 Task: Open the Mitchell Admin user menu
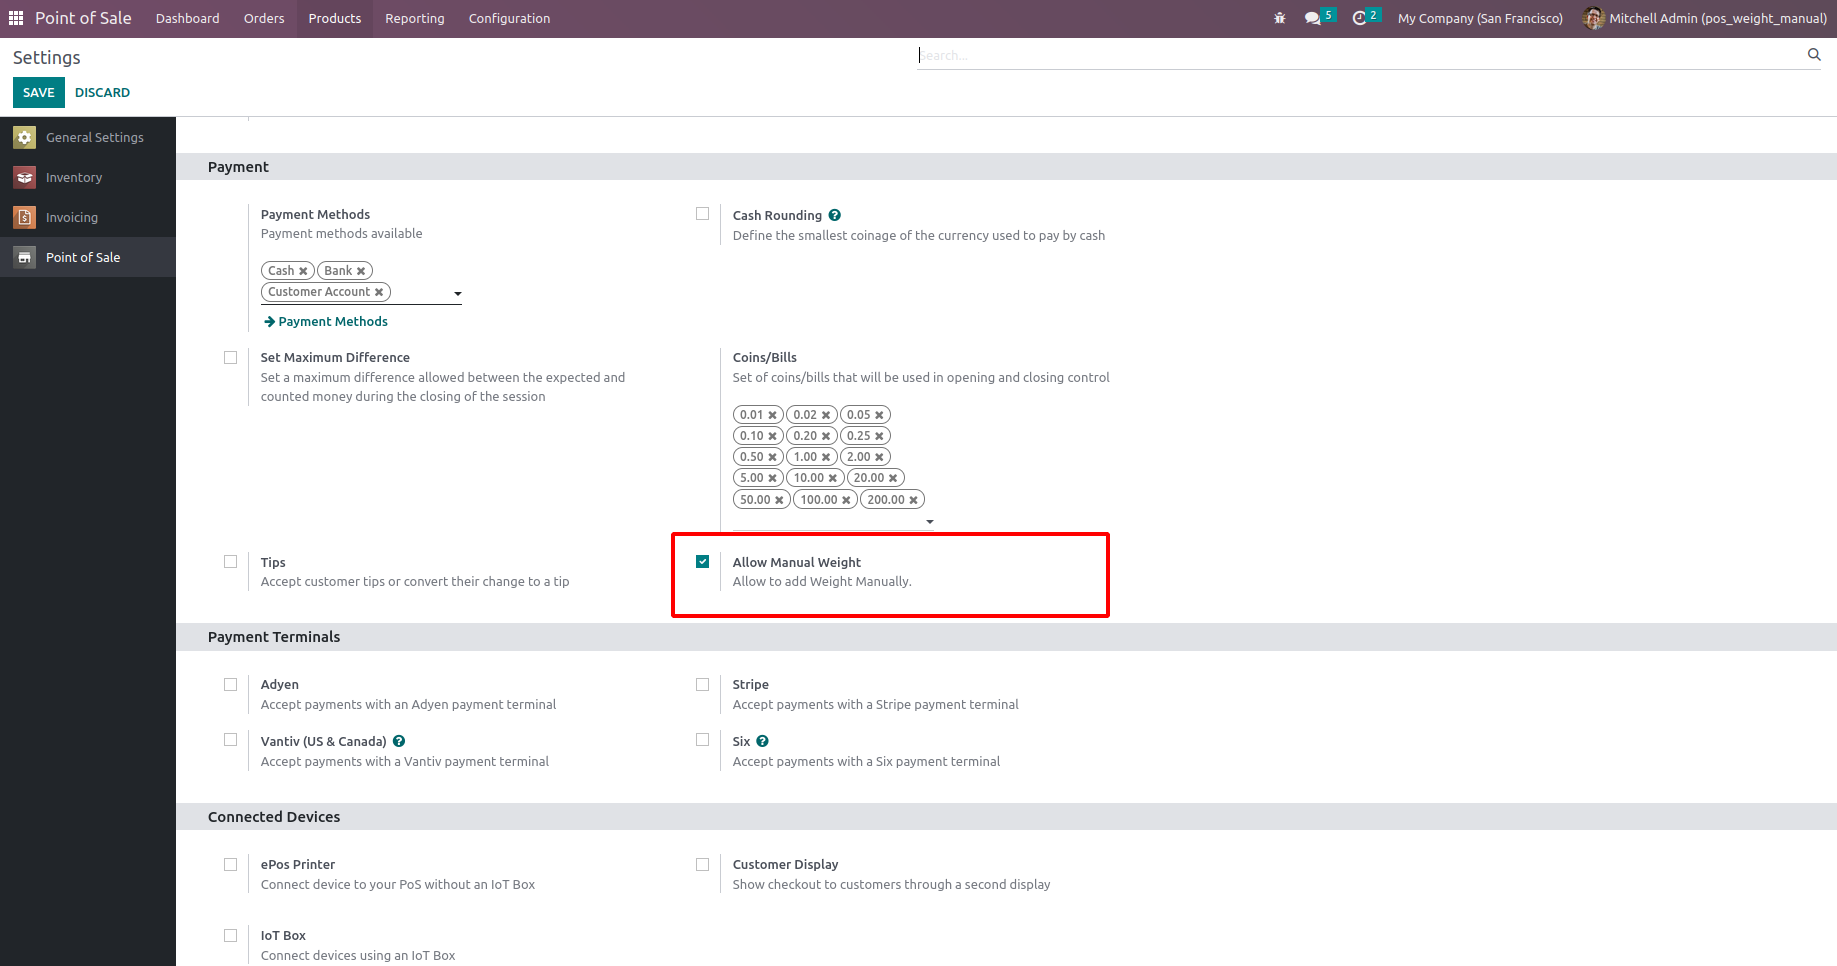coord(1706,18)
